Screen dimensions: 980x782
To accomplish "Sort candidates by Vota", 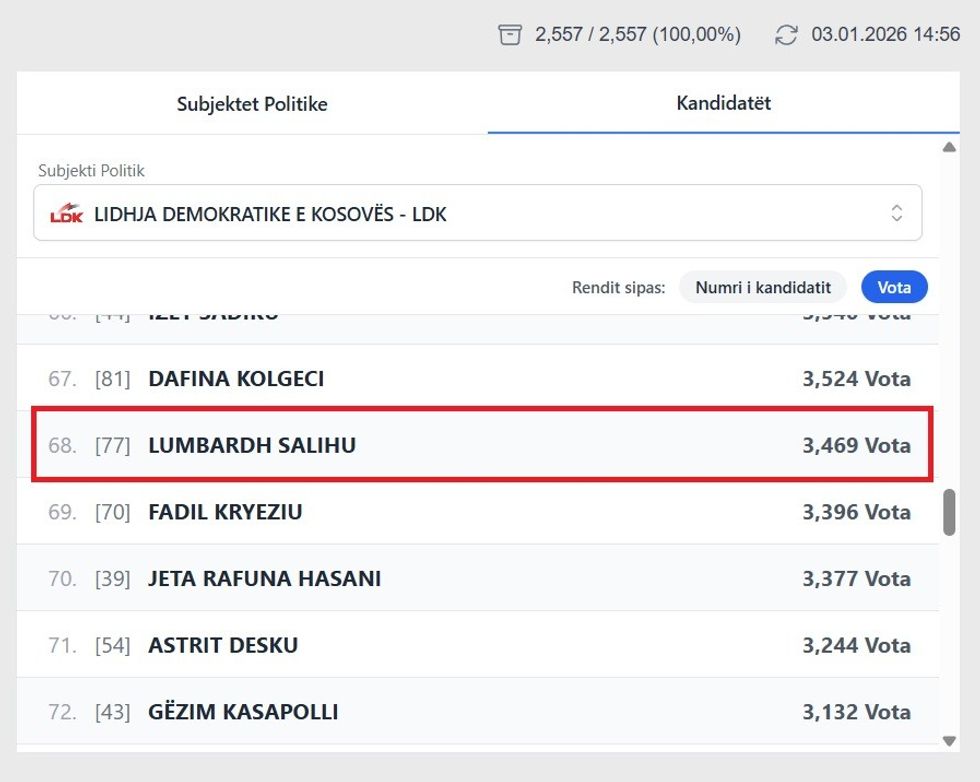I will [x=894, y=288].
